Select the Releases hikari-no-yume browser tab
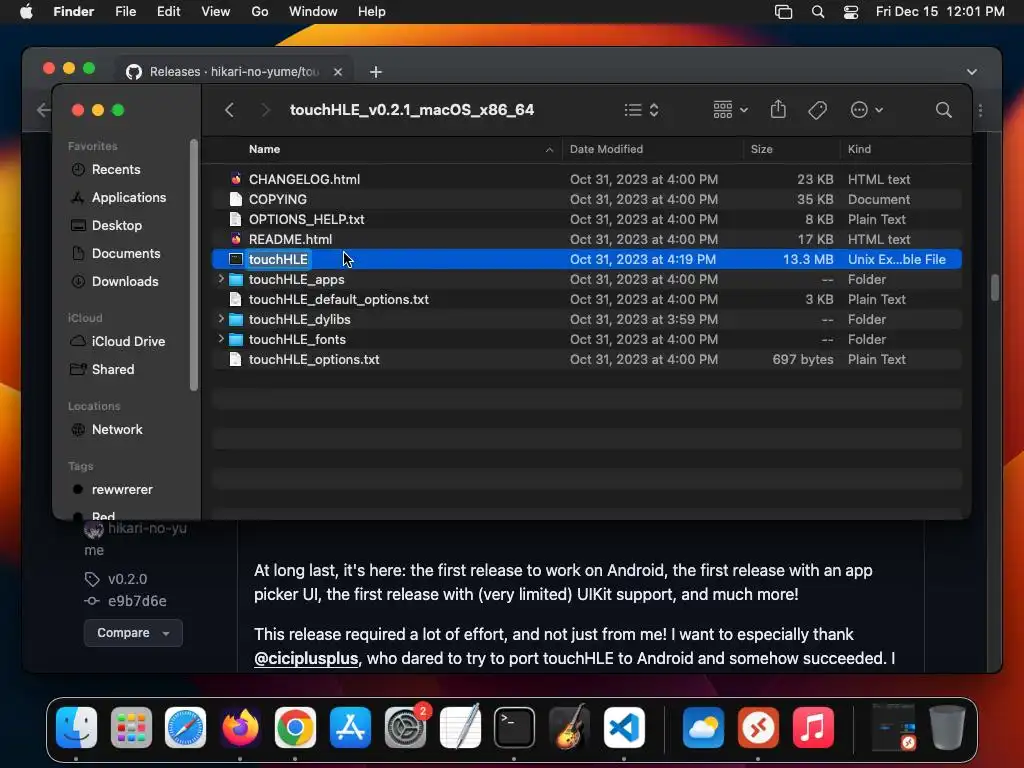Image resolution: width=1024 pixels, height=768 pixels. (x=234, y=71)
